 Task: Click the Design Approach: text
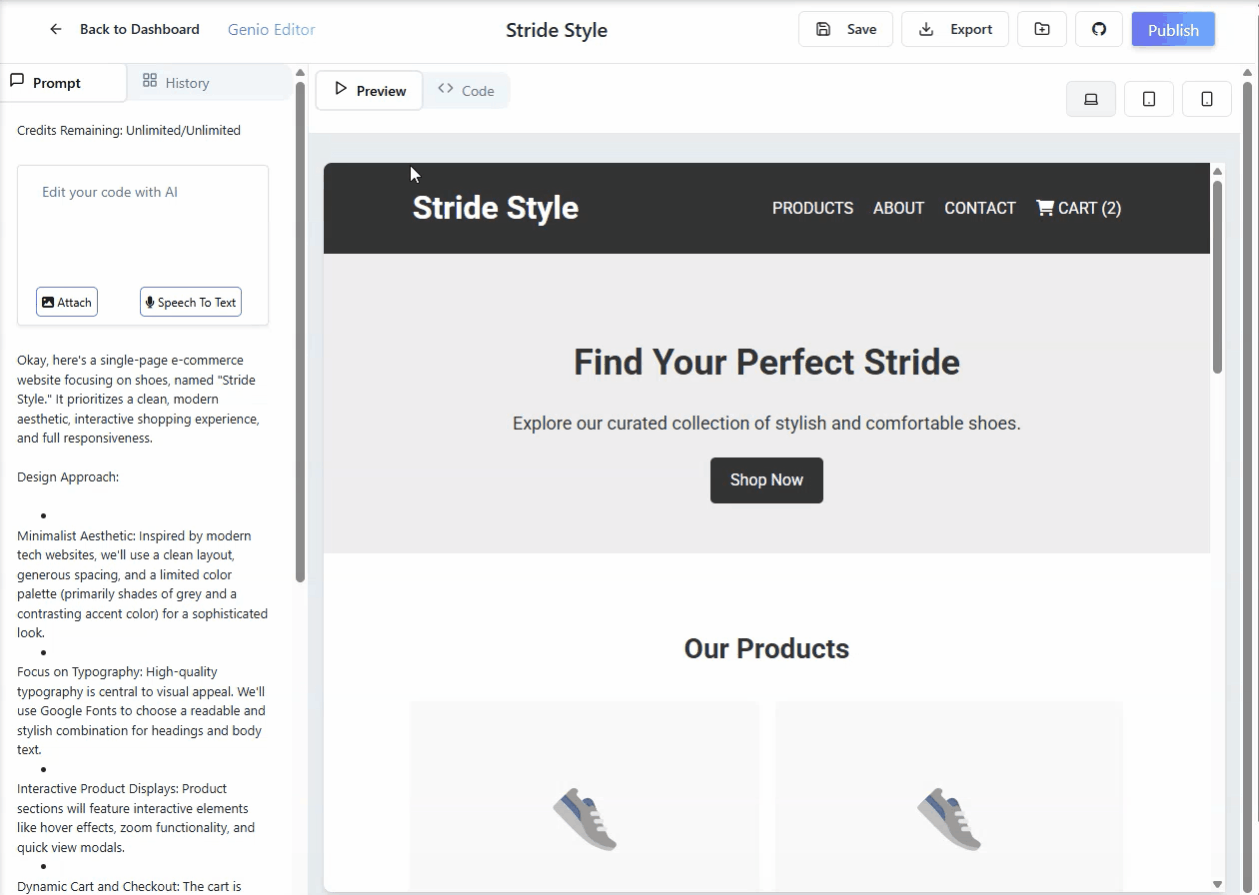click(x=68, y=477)
